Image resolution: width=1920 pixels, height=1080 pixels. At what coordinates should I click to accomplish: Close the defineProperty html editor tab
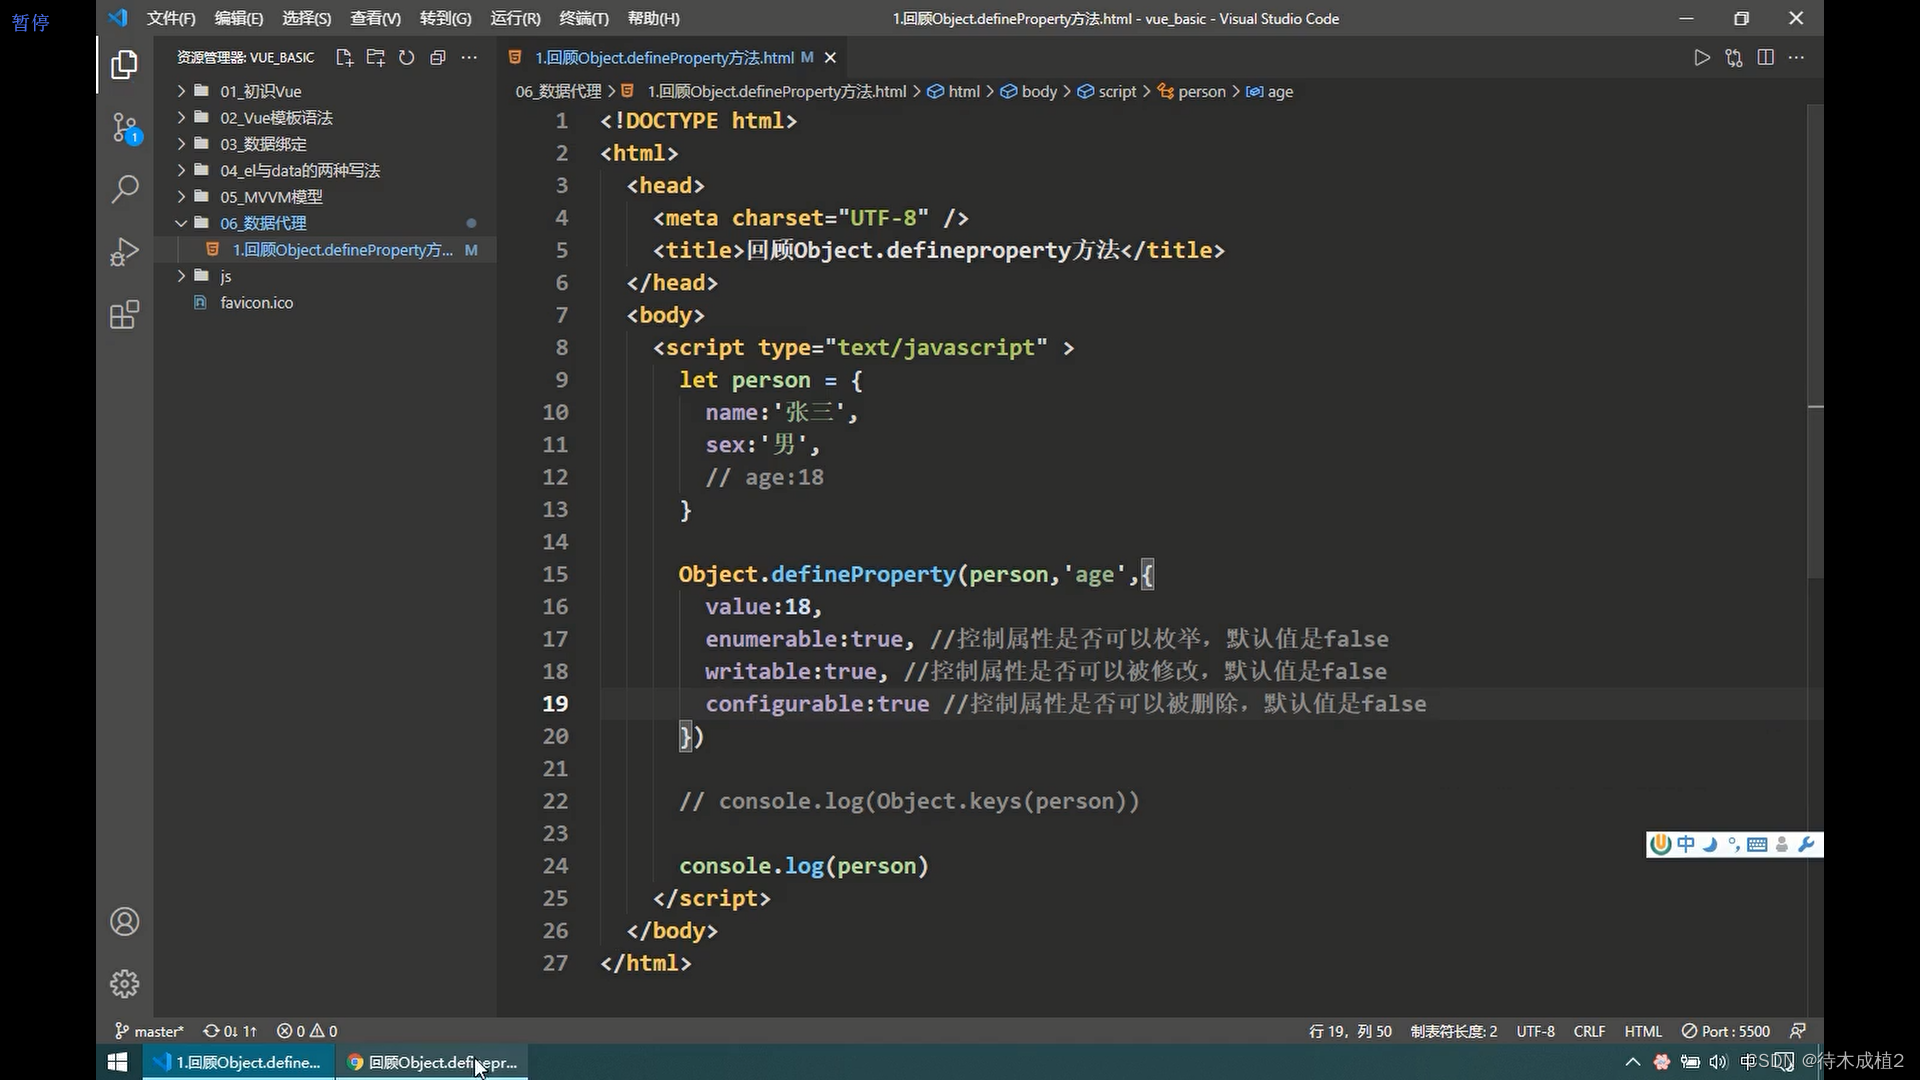(830, 58)
